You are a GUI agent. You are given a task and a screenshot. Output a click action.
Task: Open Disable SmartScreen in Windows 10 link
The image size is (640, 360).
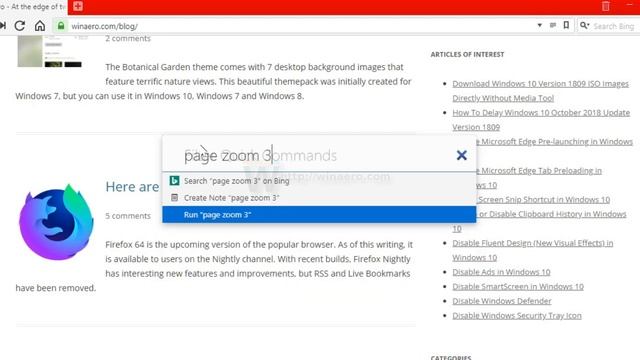[x=518, y=287]
